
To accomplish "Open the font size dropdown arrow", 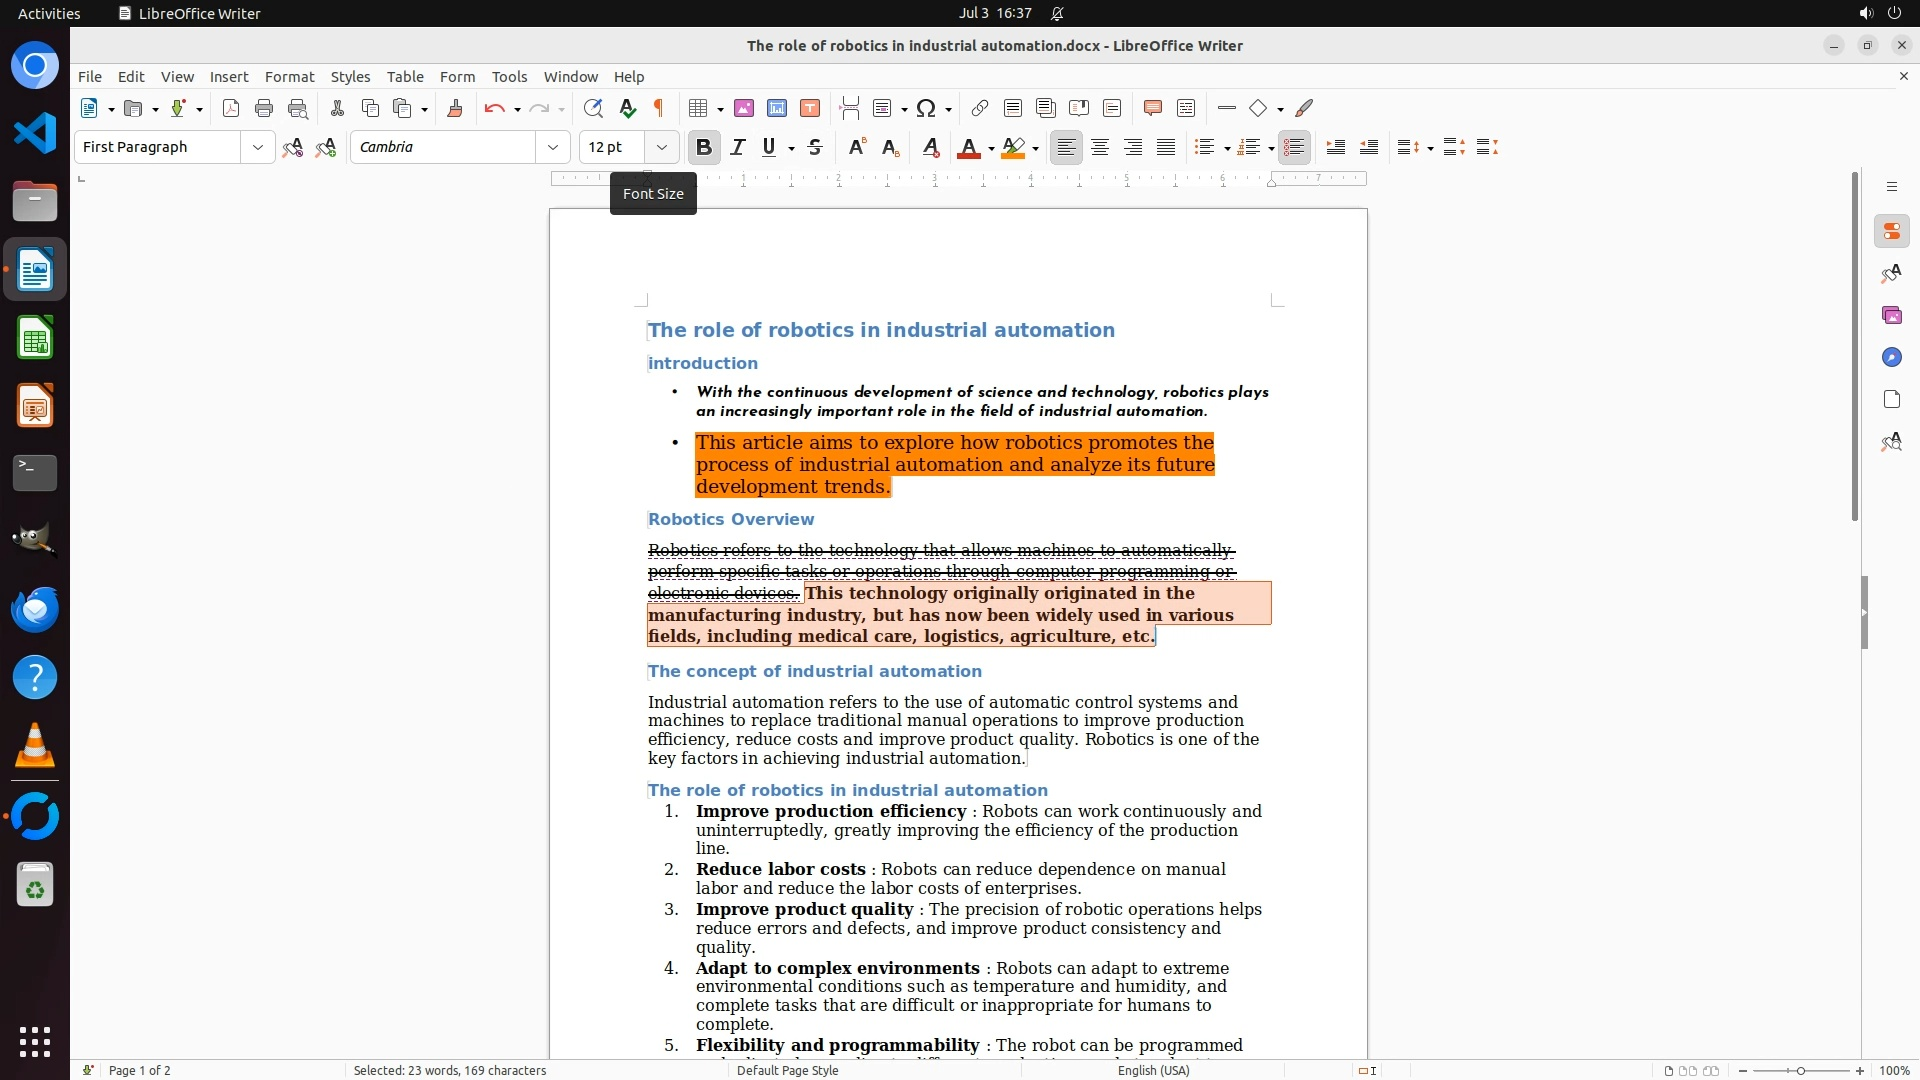I will pos(662,148).
